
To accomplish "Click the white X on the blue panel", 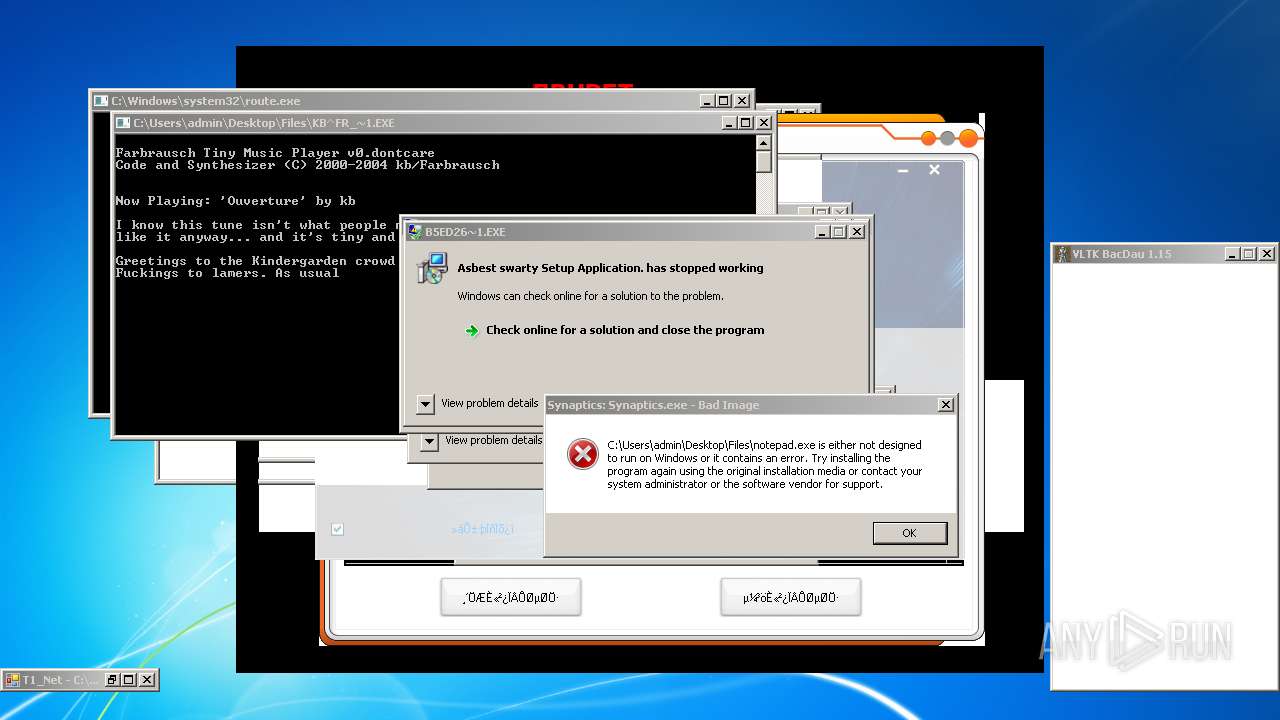I will pyautogui.click(x=934, y=170).
